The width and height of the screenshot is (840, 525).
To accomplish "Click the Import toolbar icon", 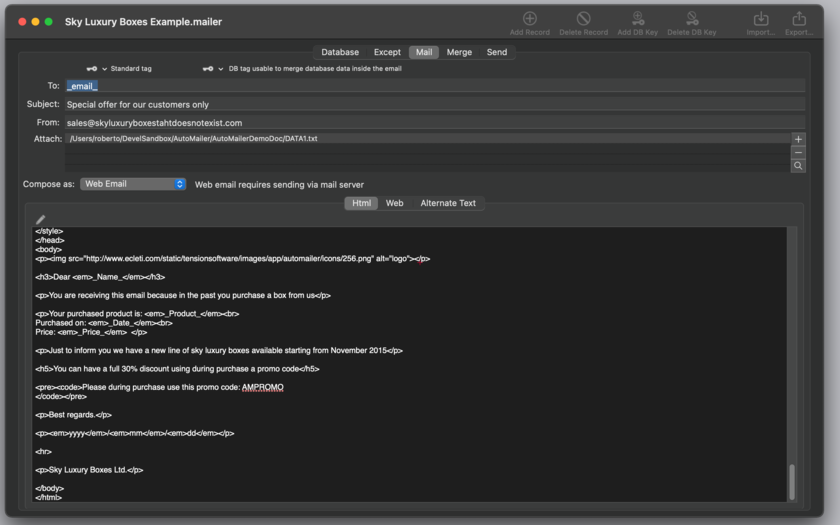I will pyautogui.click(x=761, y=19).
